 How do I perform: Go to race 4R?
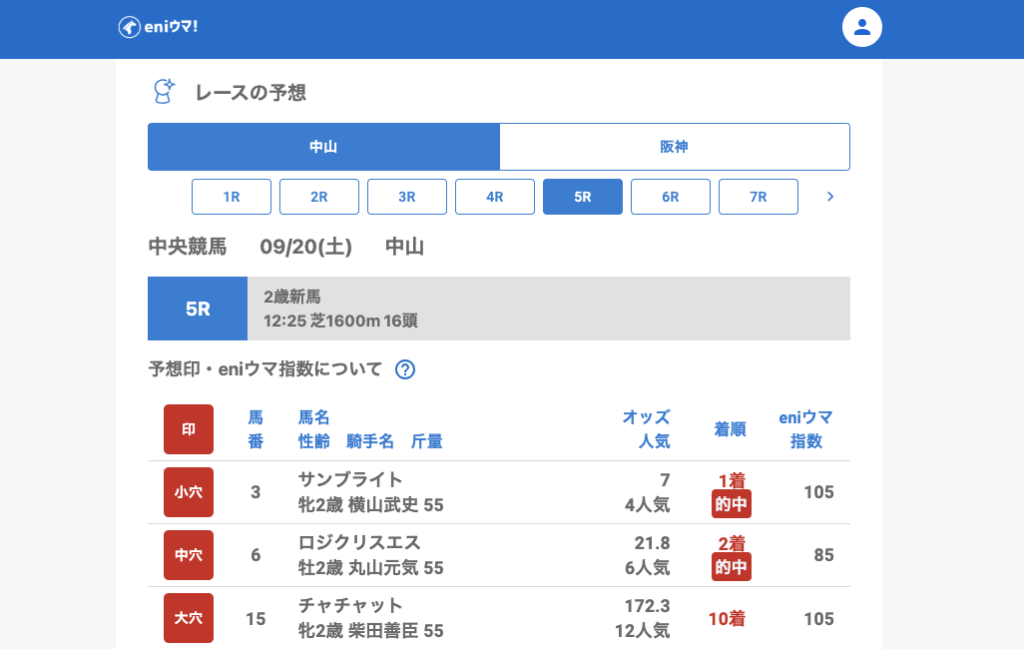pyautogui.click(x=495, y=197)
